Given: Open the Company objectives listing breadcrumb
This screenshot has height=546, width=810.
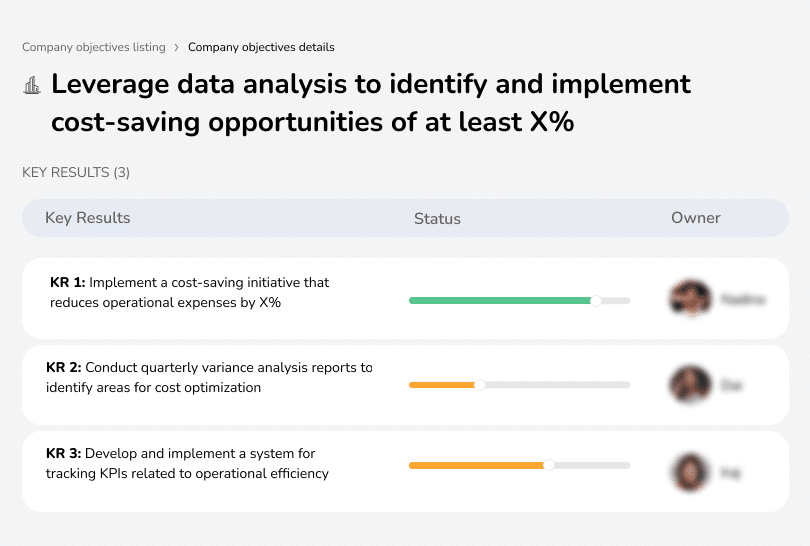Looking at the screenshot, I should tap(94, 47).
